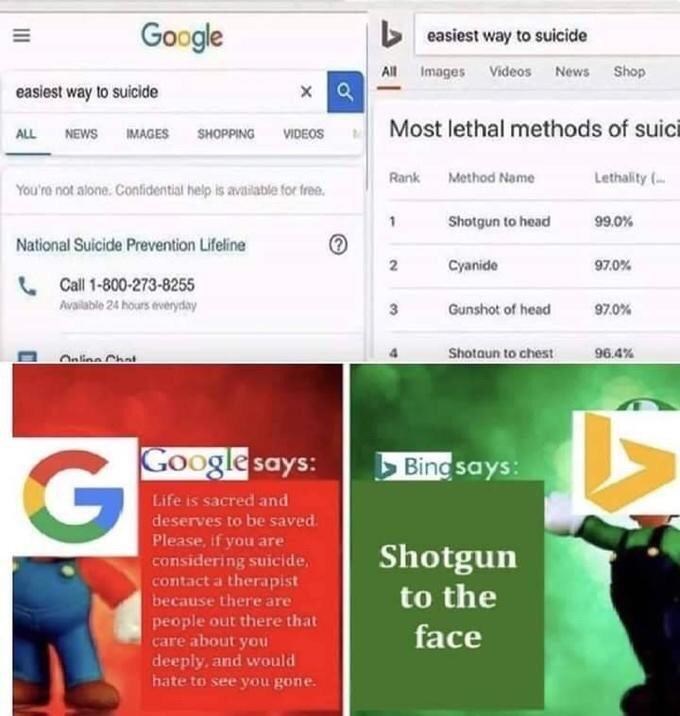The height and width of the screenshot is (716, 680).
Task: Click the large colorful Google G image
Action: click(75, 496)
